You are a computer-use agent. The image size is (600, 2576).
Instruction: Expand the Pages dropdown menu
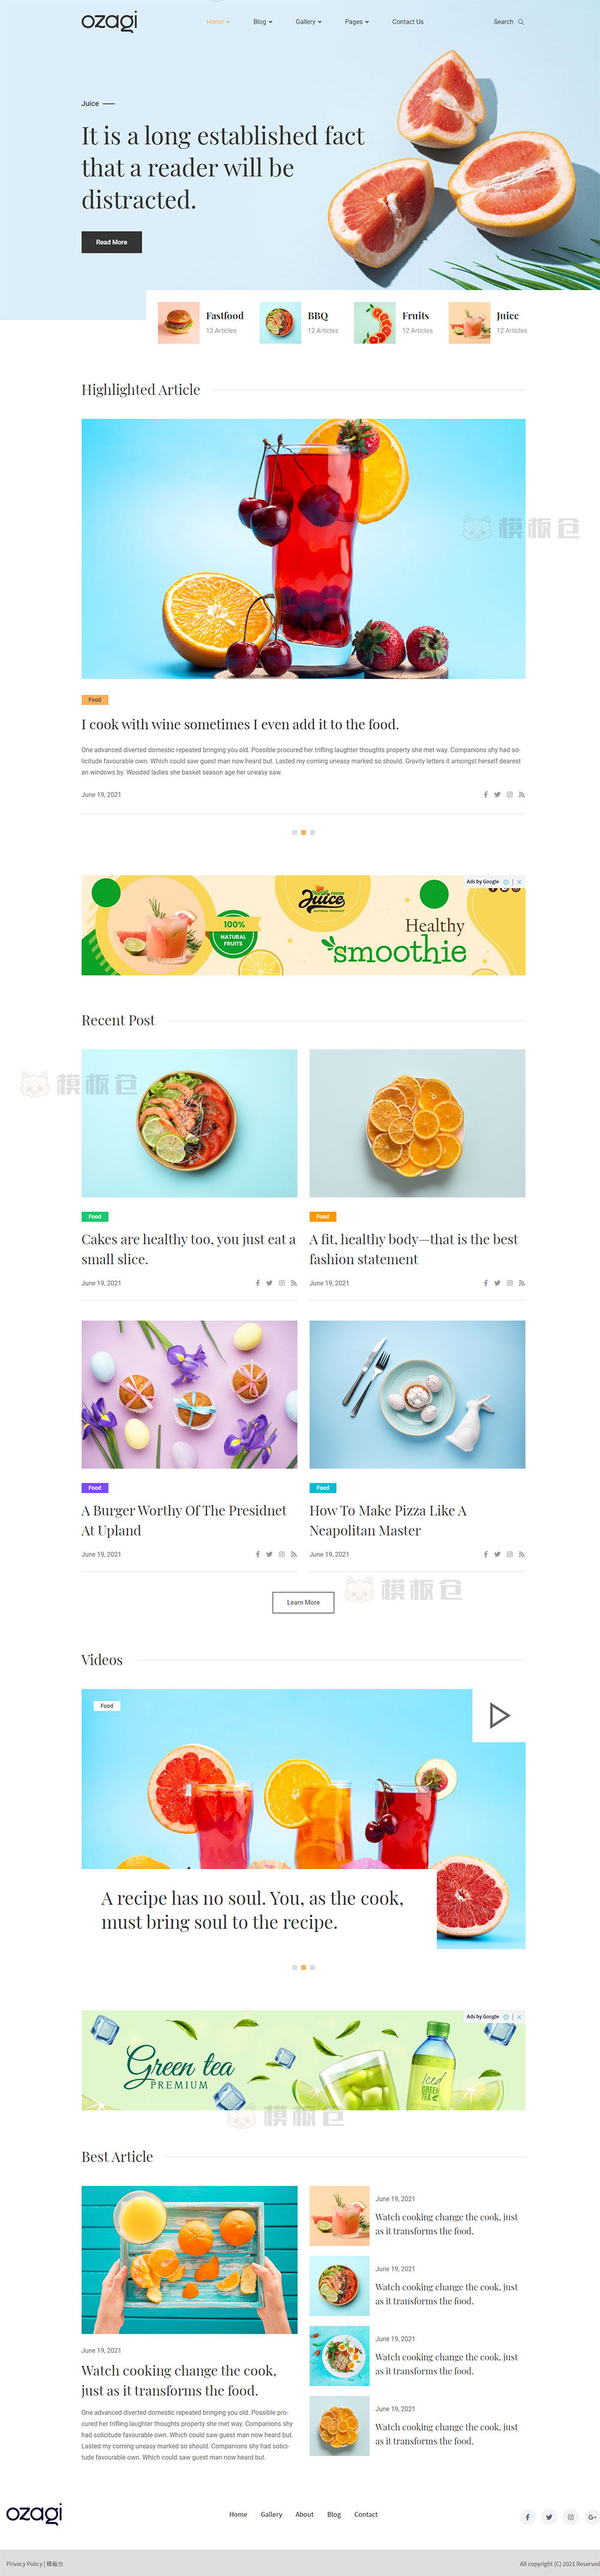[357, 22]
